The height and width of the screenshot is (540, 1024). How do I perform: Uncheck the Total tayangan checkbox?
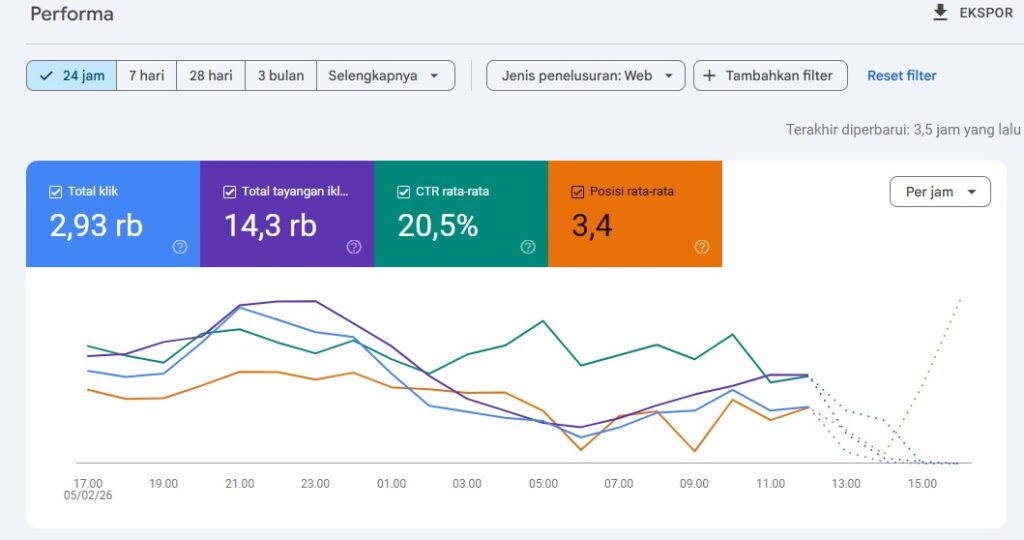coord(229,192)
